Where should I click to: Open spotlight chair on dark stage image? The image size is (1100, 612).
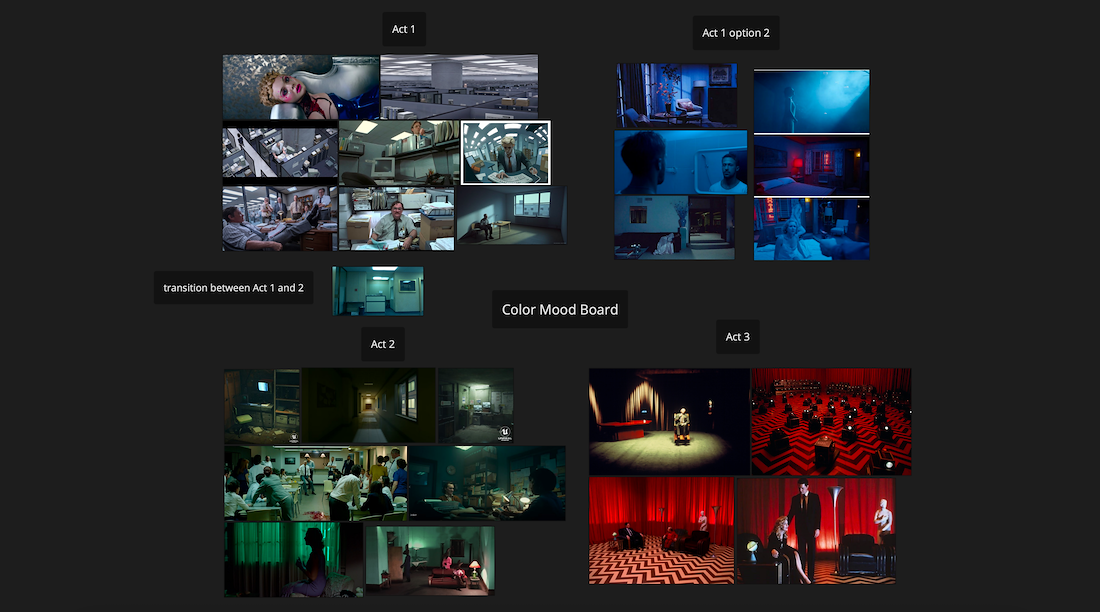(x=669, y=422)
